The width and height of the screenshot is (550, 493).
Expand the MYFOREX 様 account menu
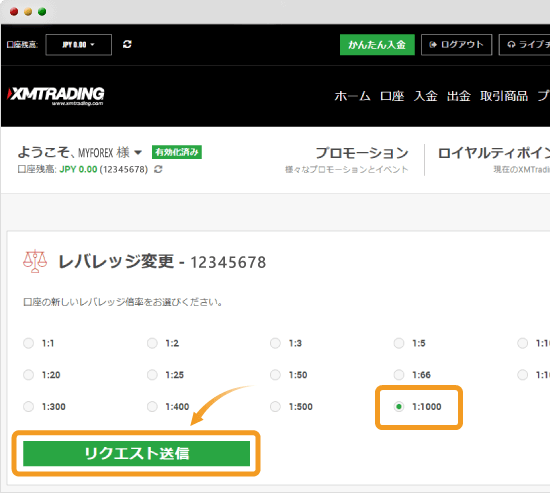point(138,153)
